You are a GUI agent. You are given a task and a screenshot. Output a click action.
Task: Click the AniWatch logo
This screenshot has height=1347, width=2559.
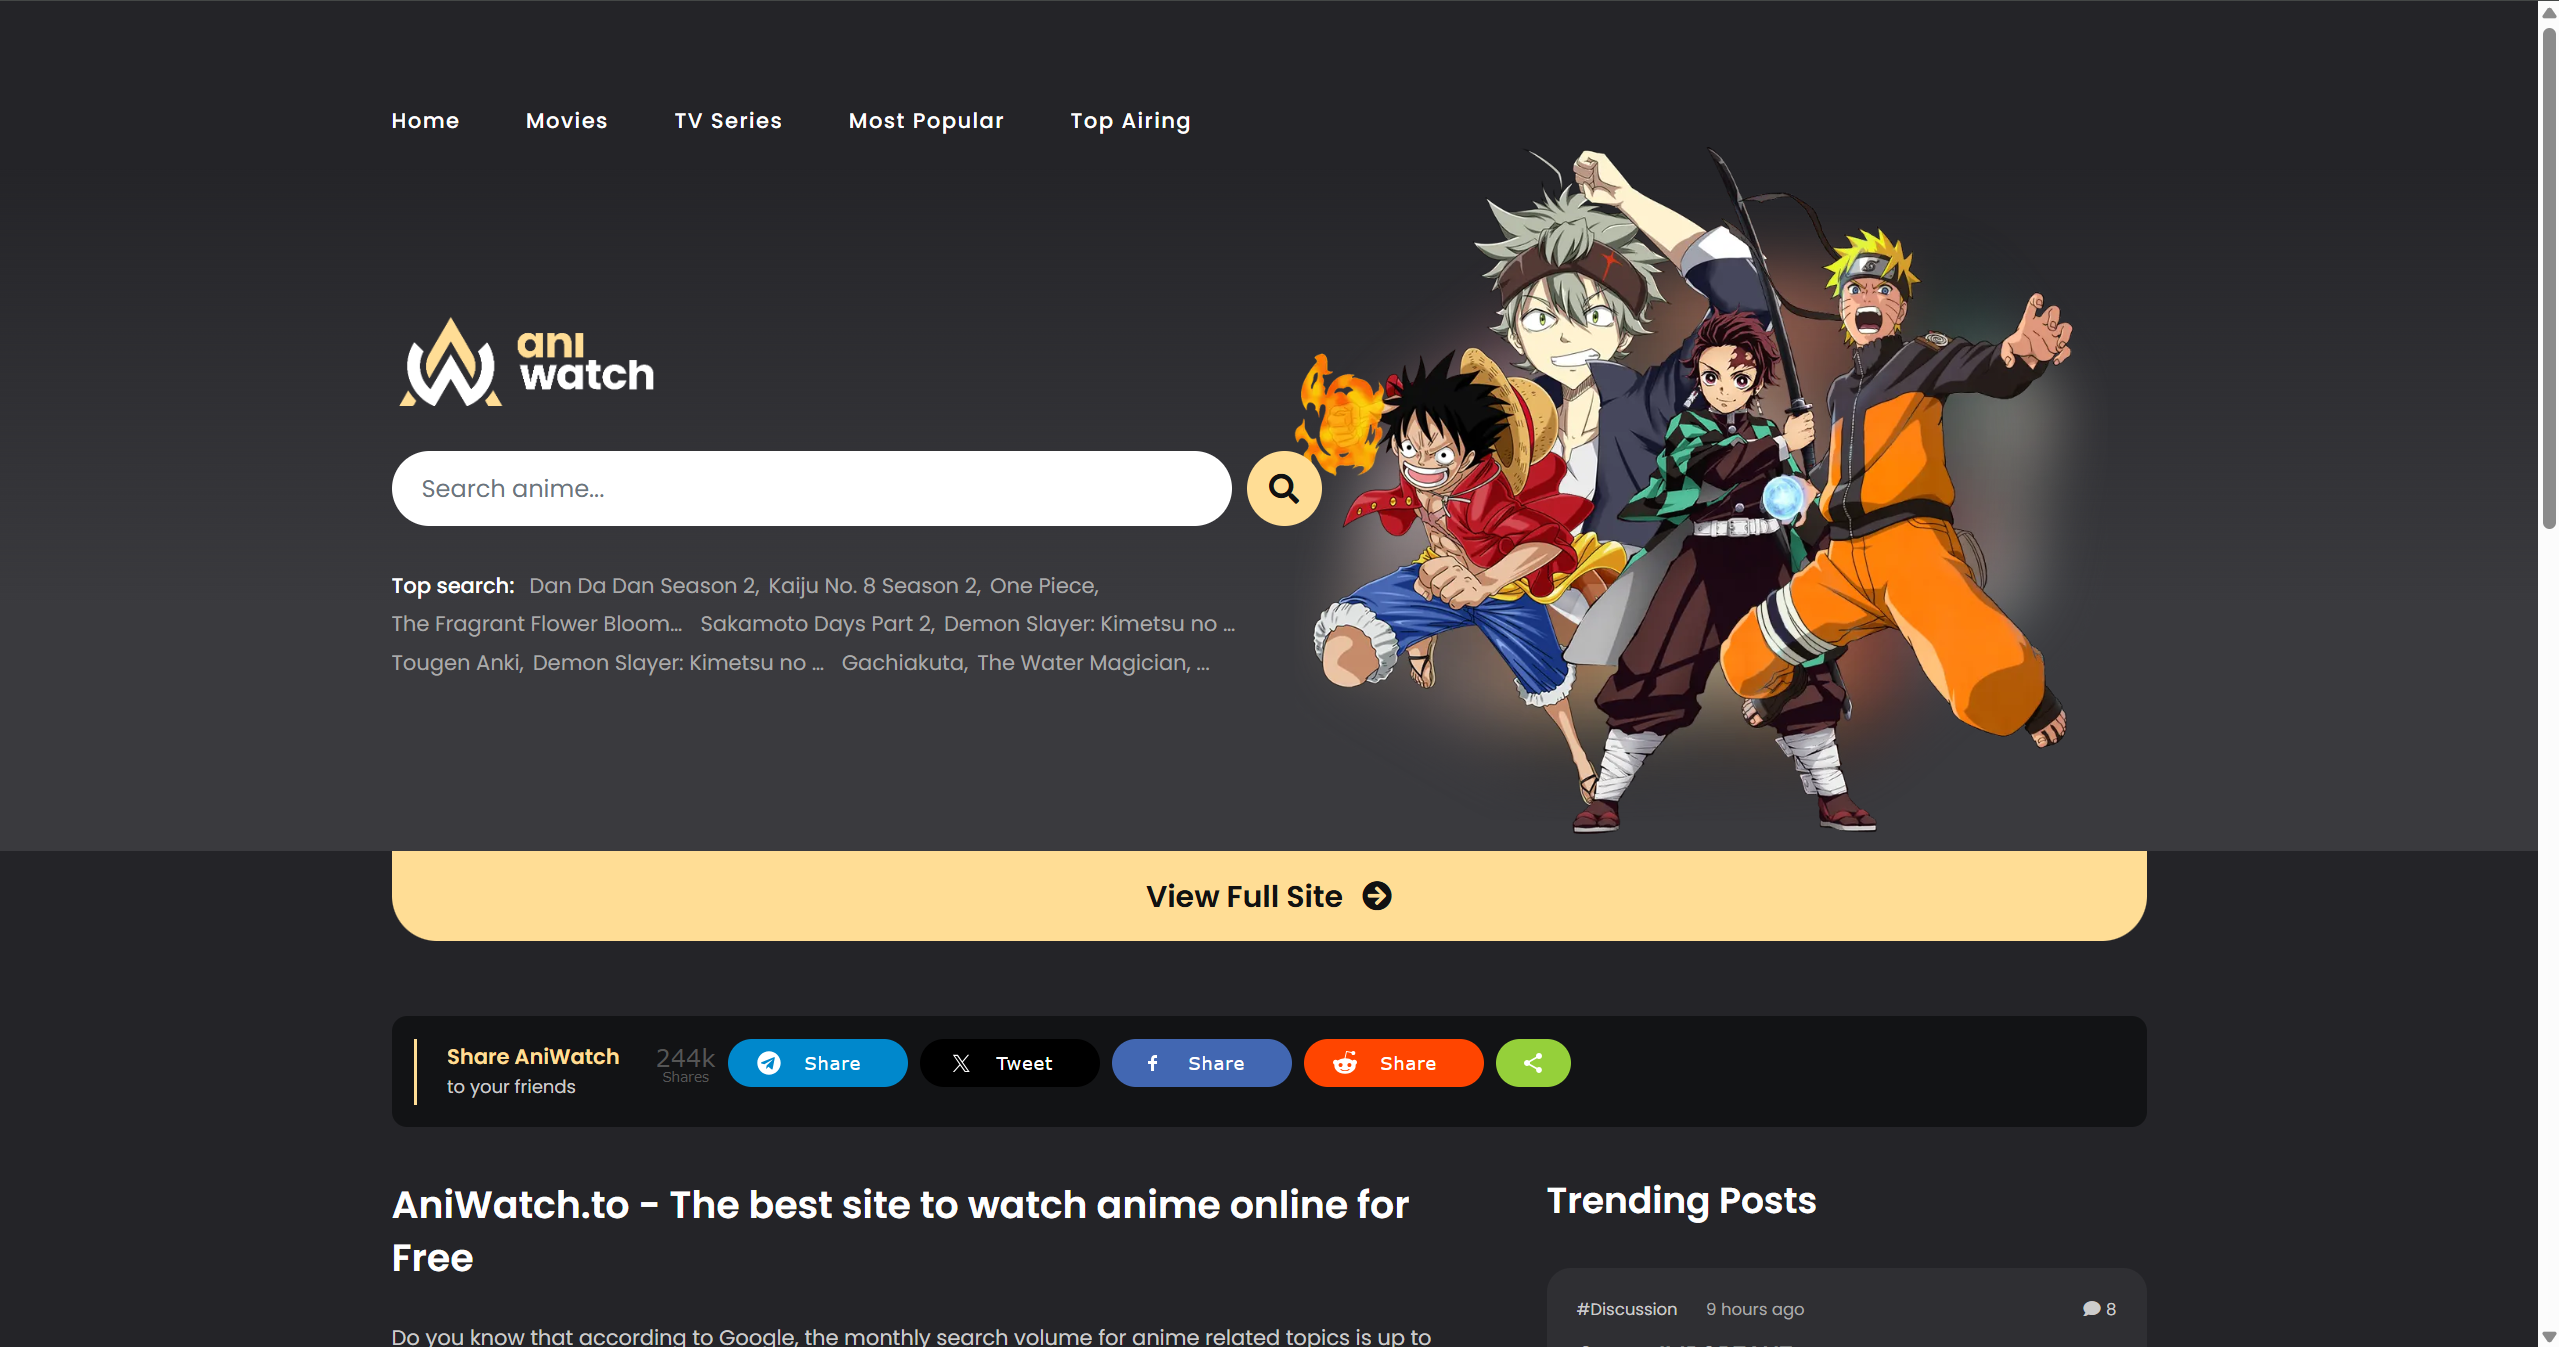point(527,362)
